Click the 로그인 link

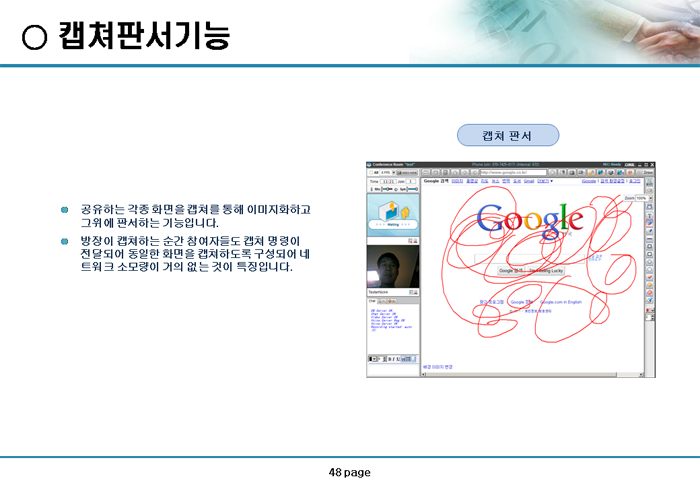pos(634,181)
